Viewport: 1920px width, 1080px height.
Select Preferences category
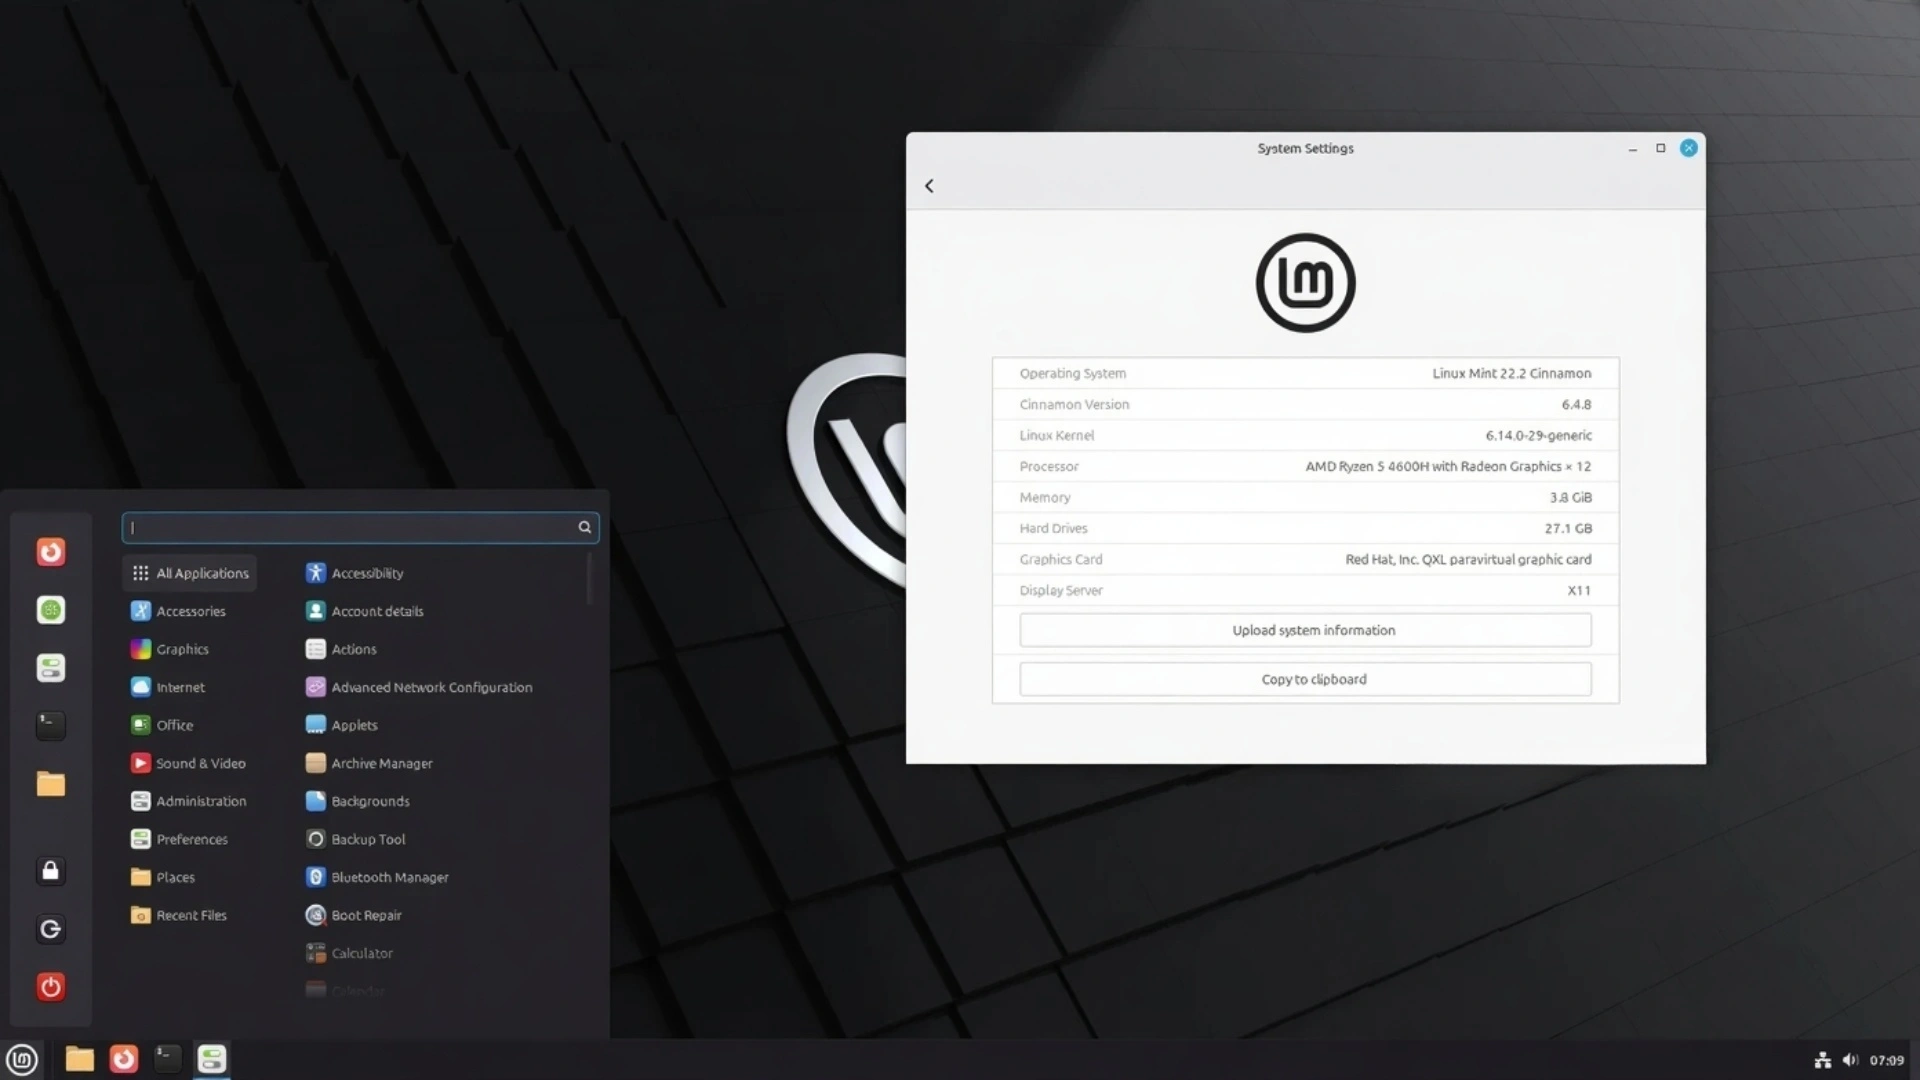pyautogui.click(x=180, y=839)
